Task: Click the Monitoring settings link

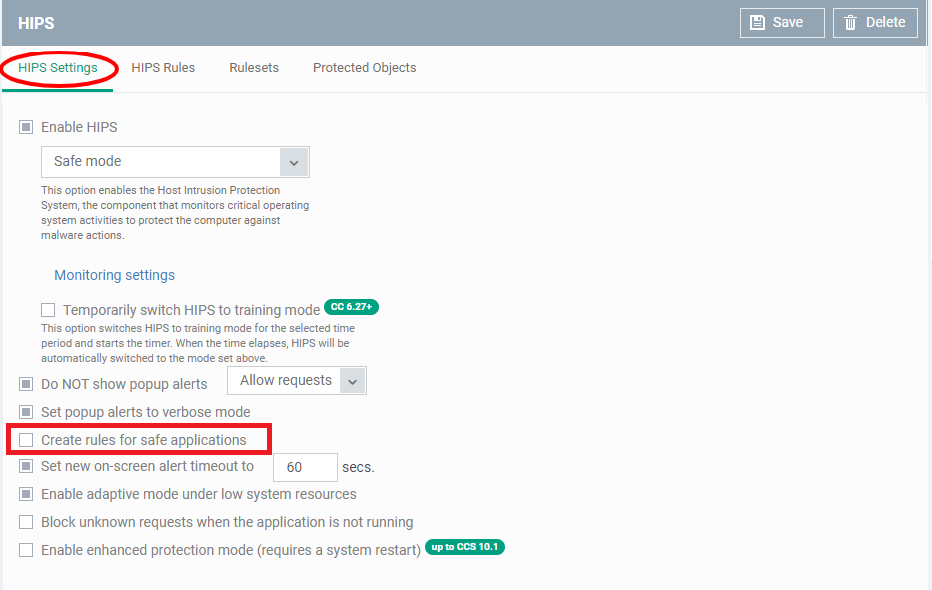Action: pyautogui.click(x=114, y=275)
